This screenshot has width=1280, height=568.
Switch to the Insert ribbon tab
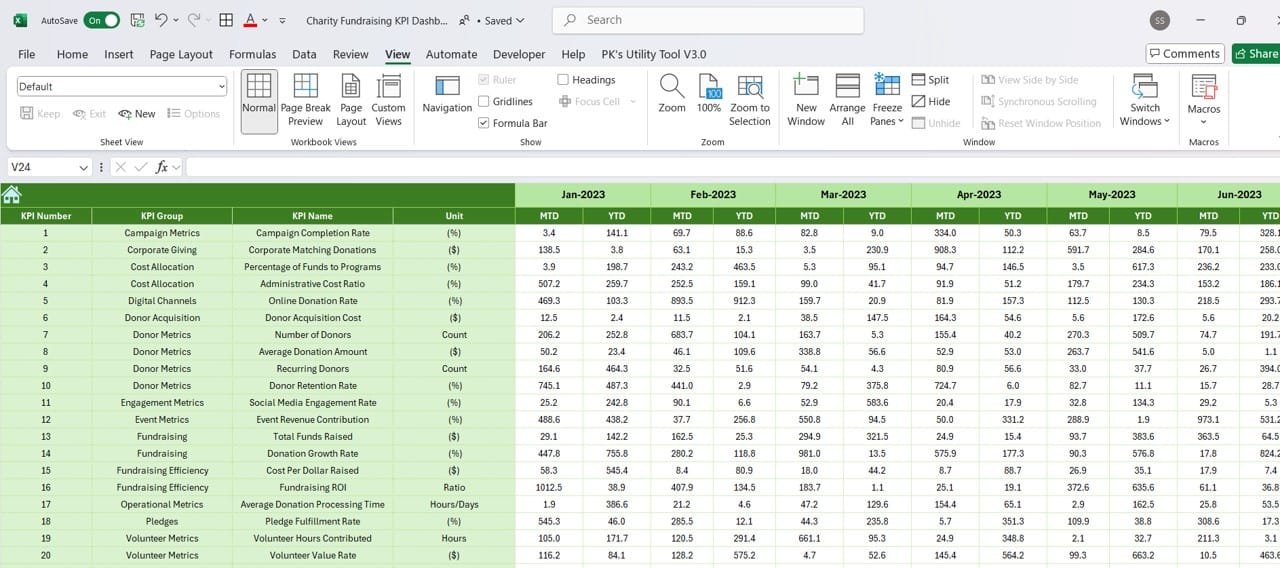[119, 54]
